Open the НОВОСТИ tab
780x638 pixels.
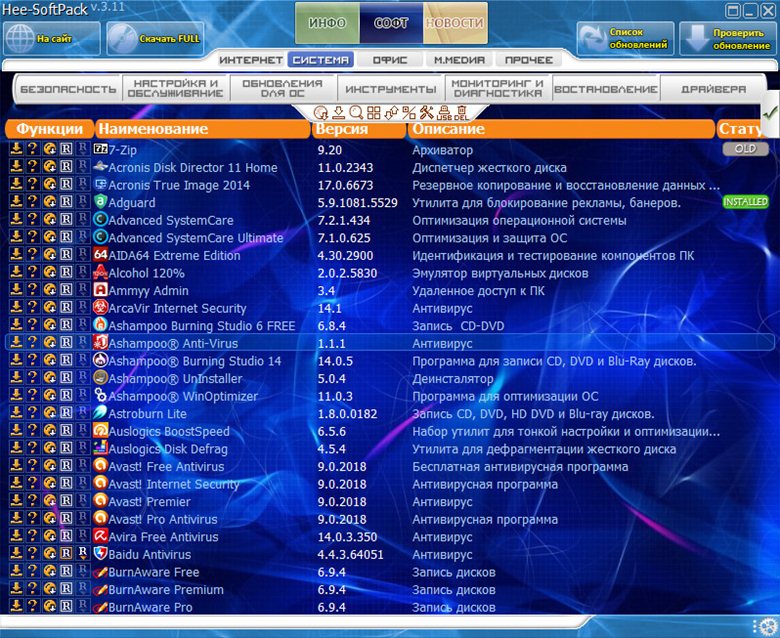[x=455, y=22]
